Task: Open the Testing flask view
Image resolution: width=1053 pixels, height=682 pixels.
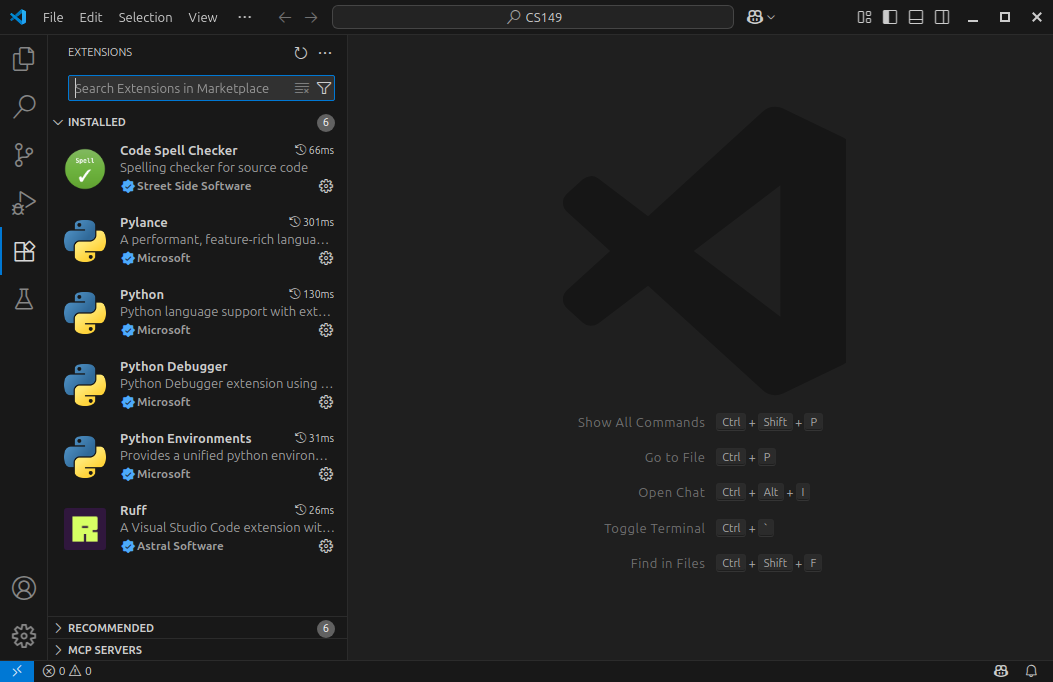Action: 23,299
